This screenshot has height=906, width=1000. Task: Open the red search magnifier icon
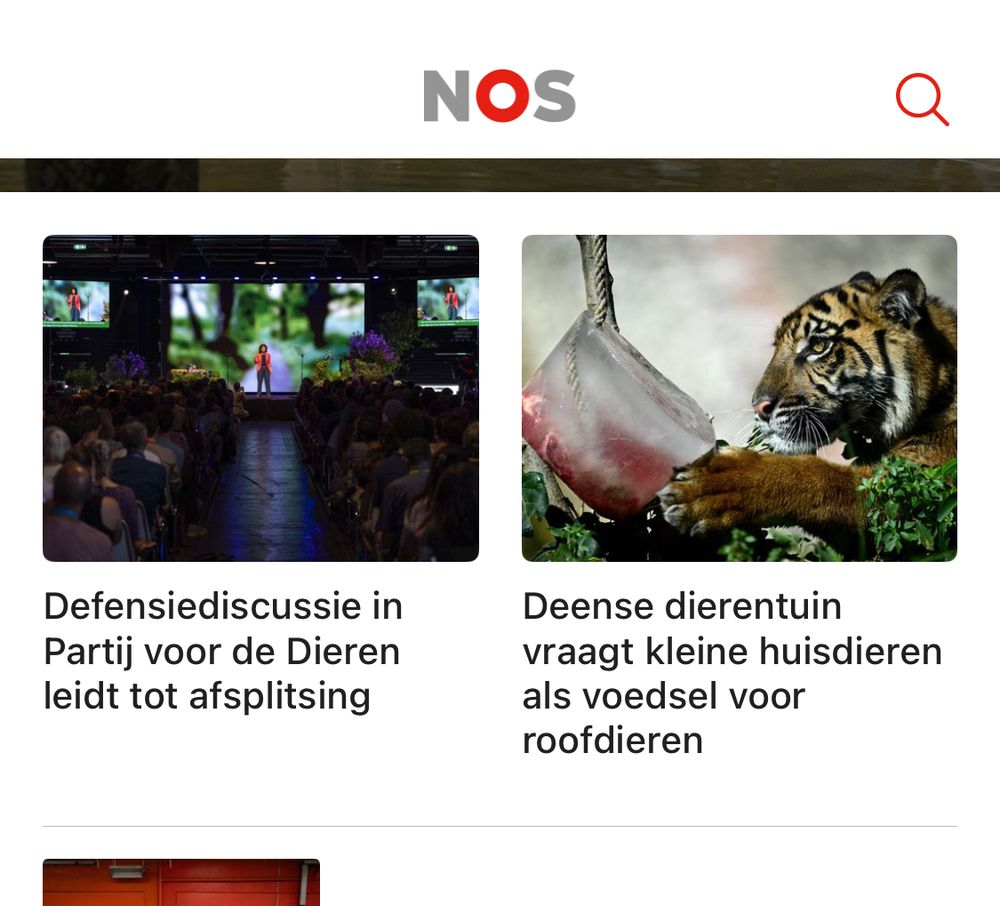click(x=922, y=100)
